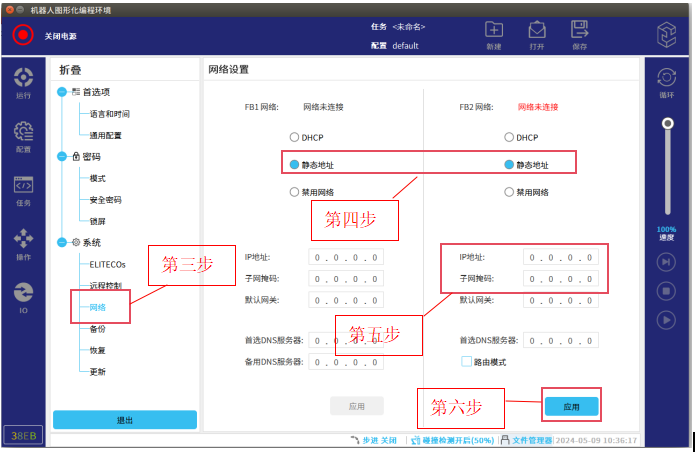Open 远程控制 in the settings tree

pos(105,285)
